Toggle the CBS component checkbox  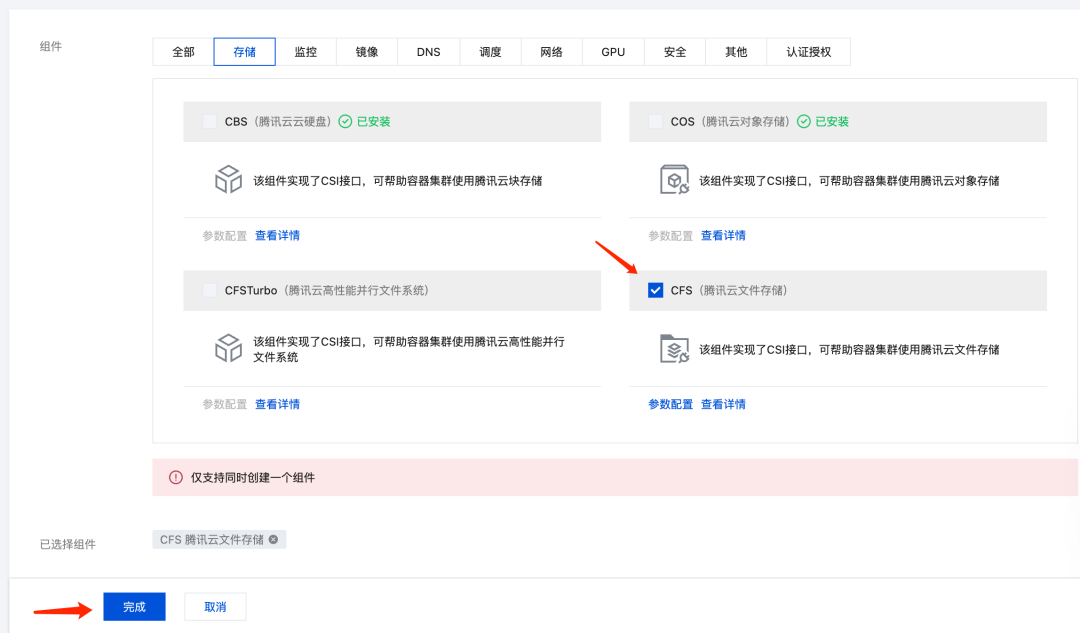tap(209, 121)
